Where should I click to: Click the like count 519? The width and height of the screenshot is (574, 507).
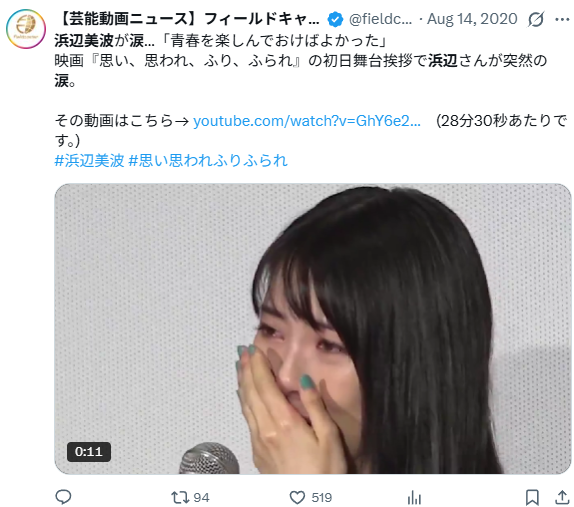(321, 497)
